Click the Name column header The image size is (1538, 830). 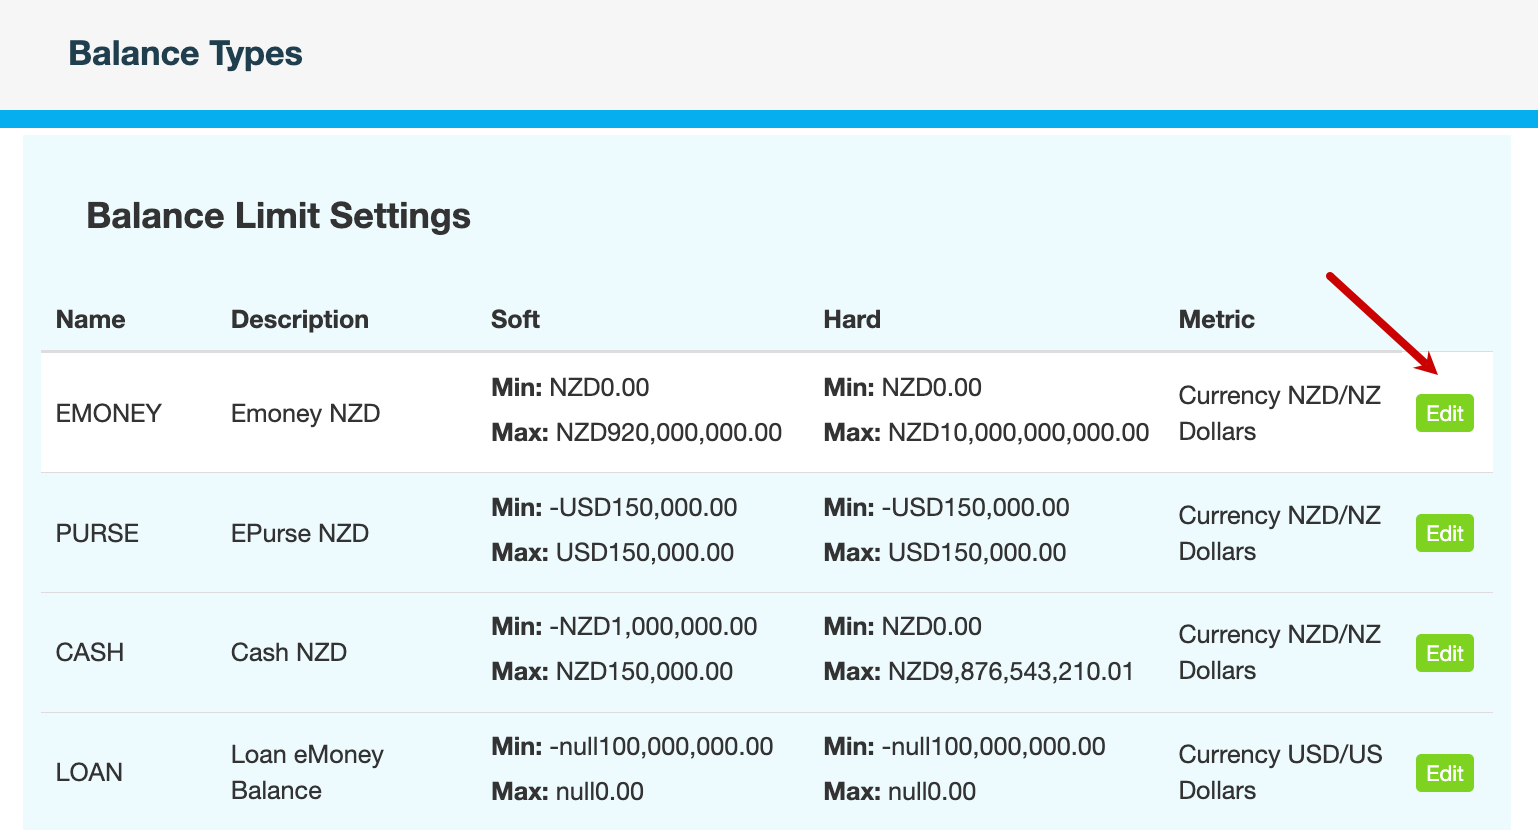[91, 319]
